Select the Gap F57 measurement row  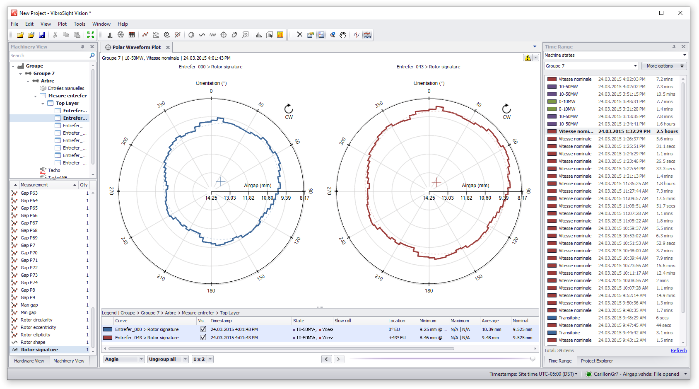pyautogui.click(x=49, y=223)
